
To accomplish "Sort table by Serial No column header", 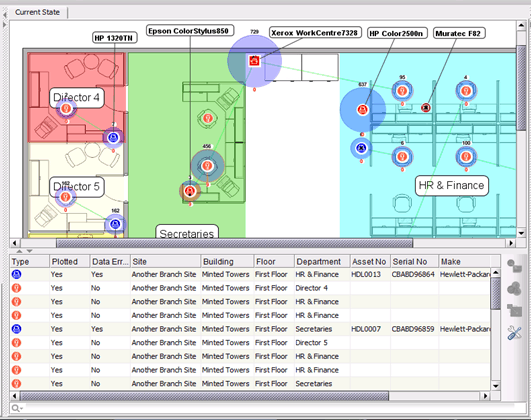I will point(414,261).
